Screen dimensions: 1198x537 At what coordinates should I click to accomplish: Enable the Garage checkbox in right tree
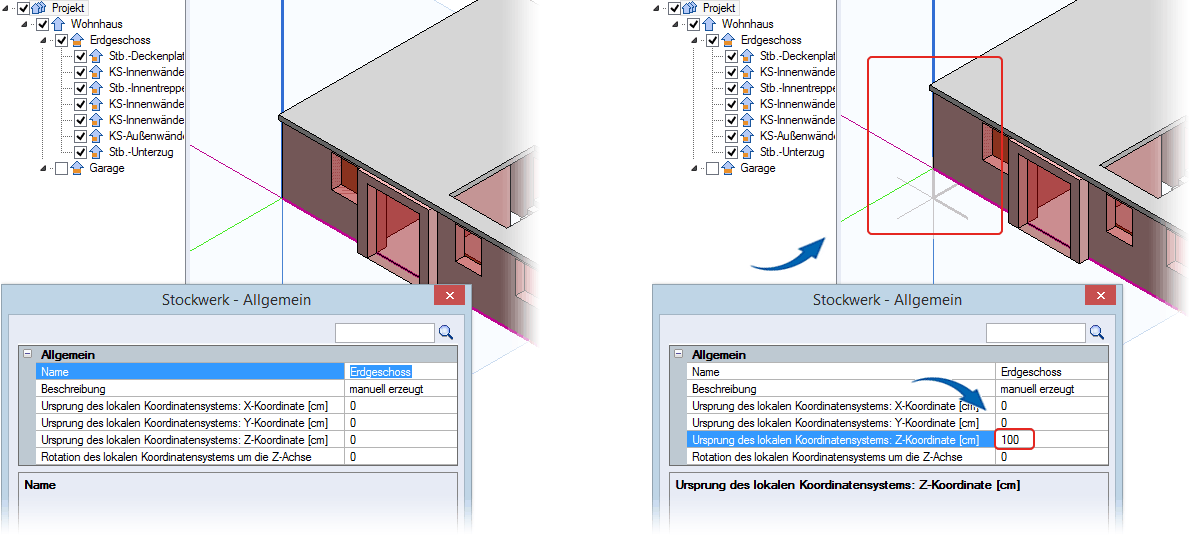click(x=713, y=168)
